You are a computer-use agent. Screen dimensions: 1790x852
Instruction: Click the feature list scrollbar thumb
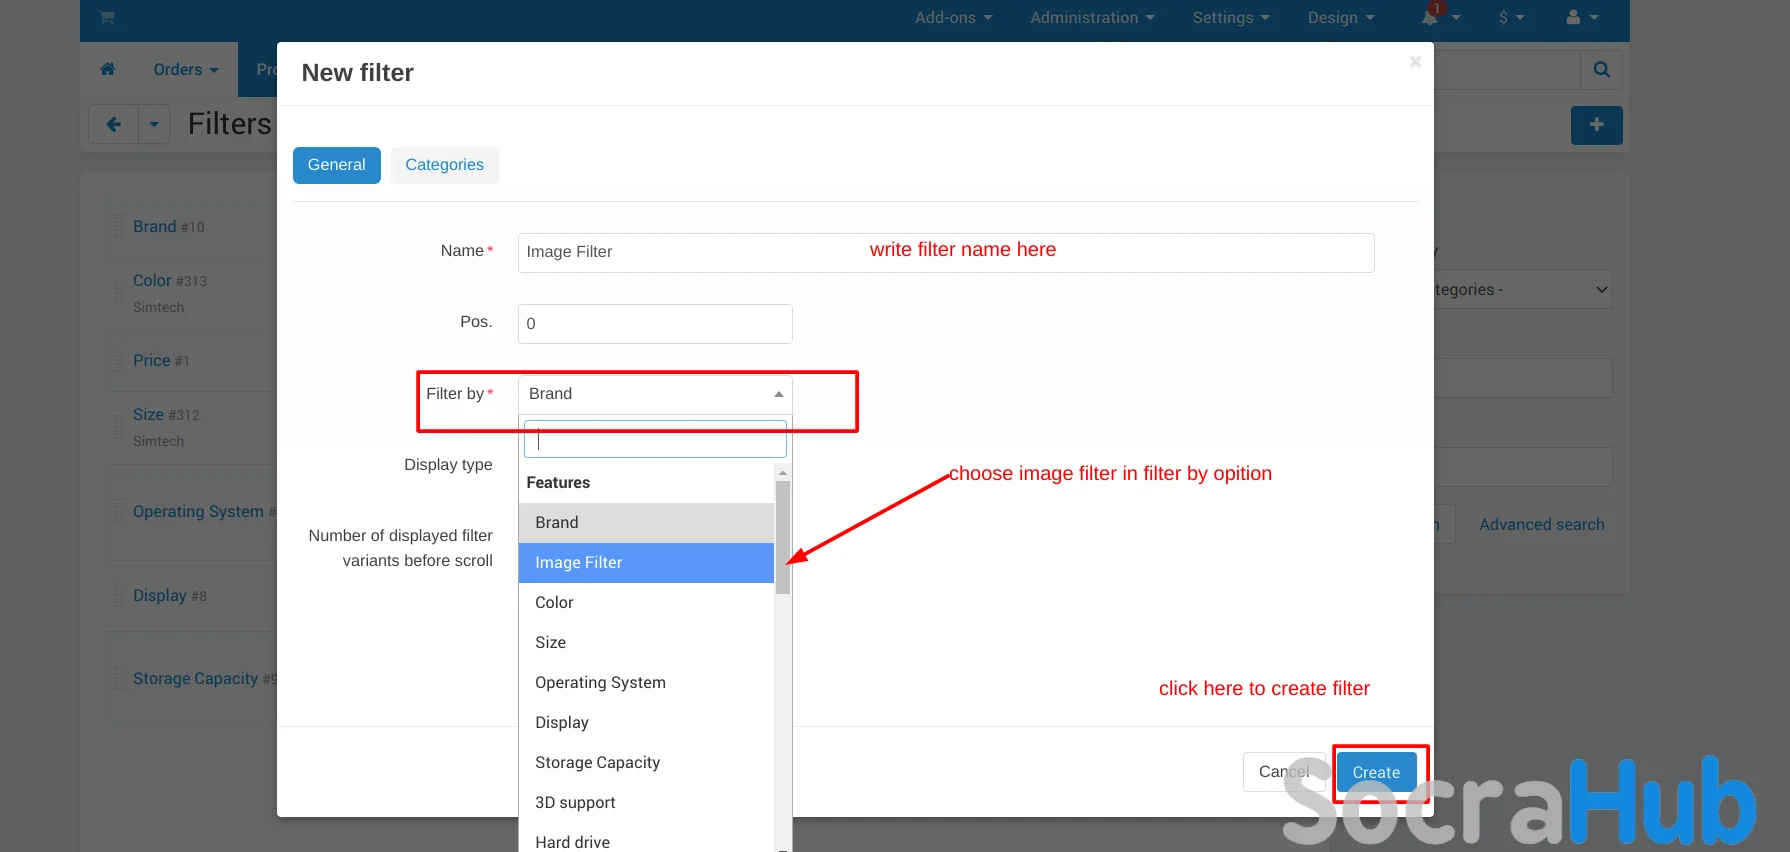click(x=783, y=536)
